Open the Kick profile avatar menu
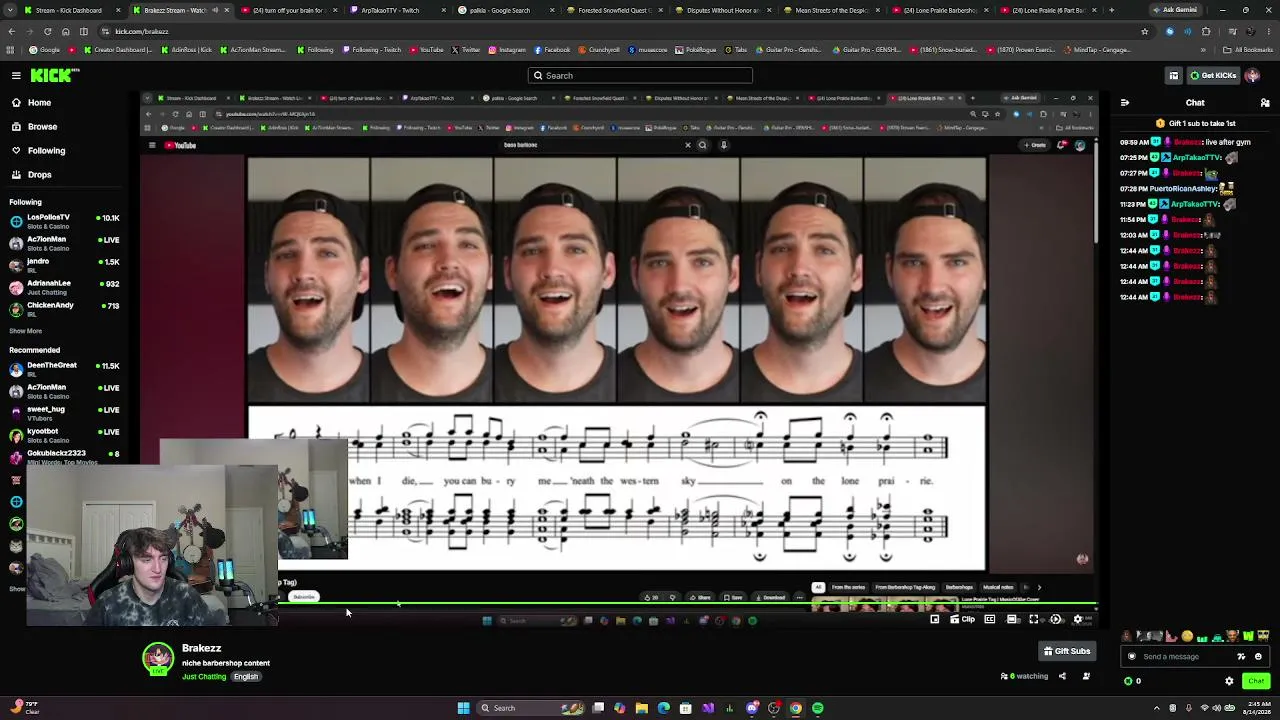This screenshot has width=1280, height=720. (x=1253, y=75)
